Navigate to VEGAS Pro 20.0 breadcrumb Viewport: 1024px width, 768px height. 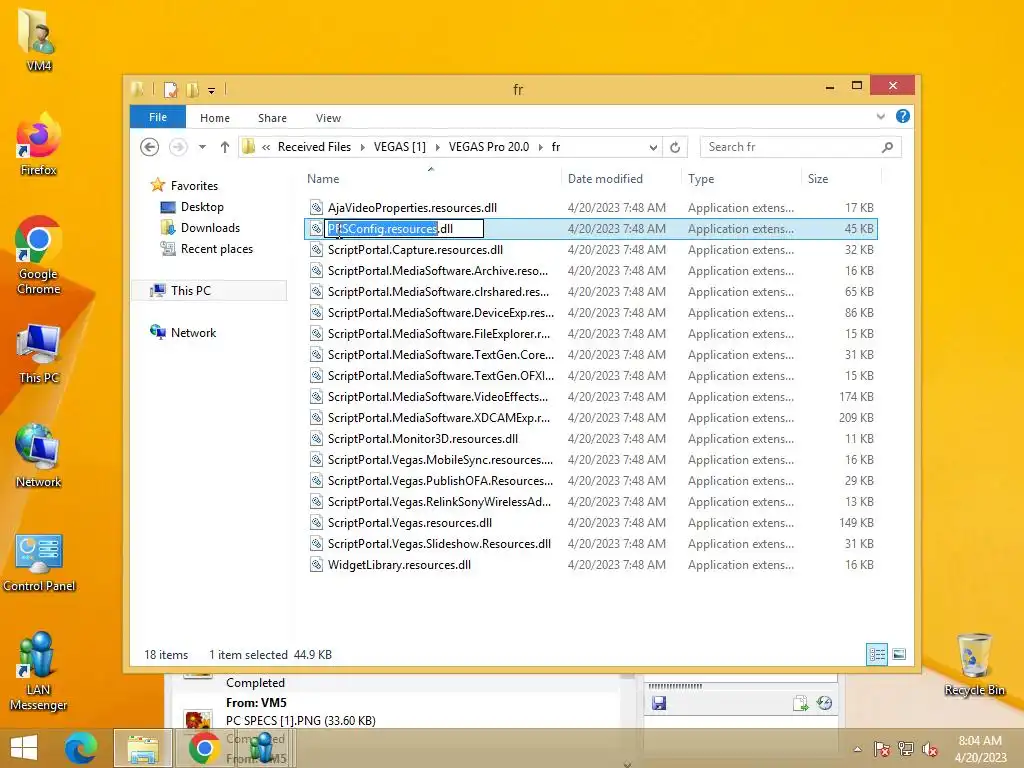[488, 147]
